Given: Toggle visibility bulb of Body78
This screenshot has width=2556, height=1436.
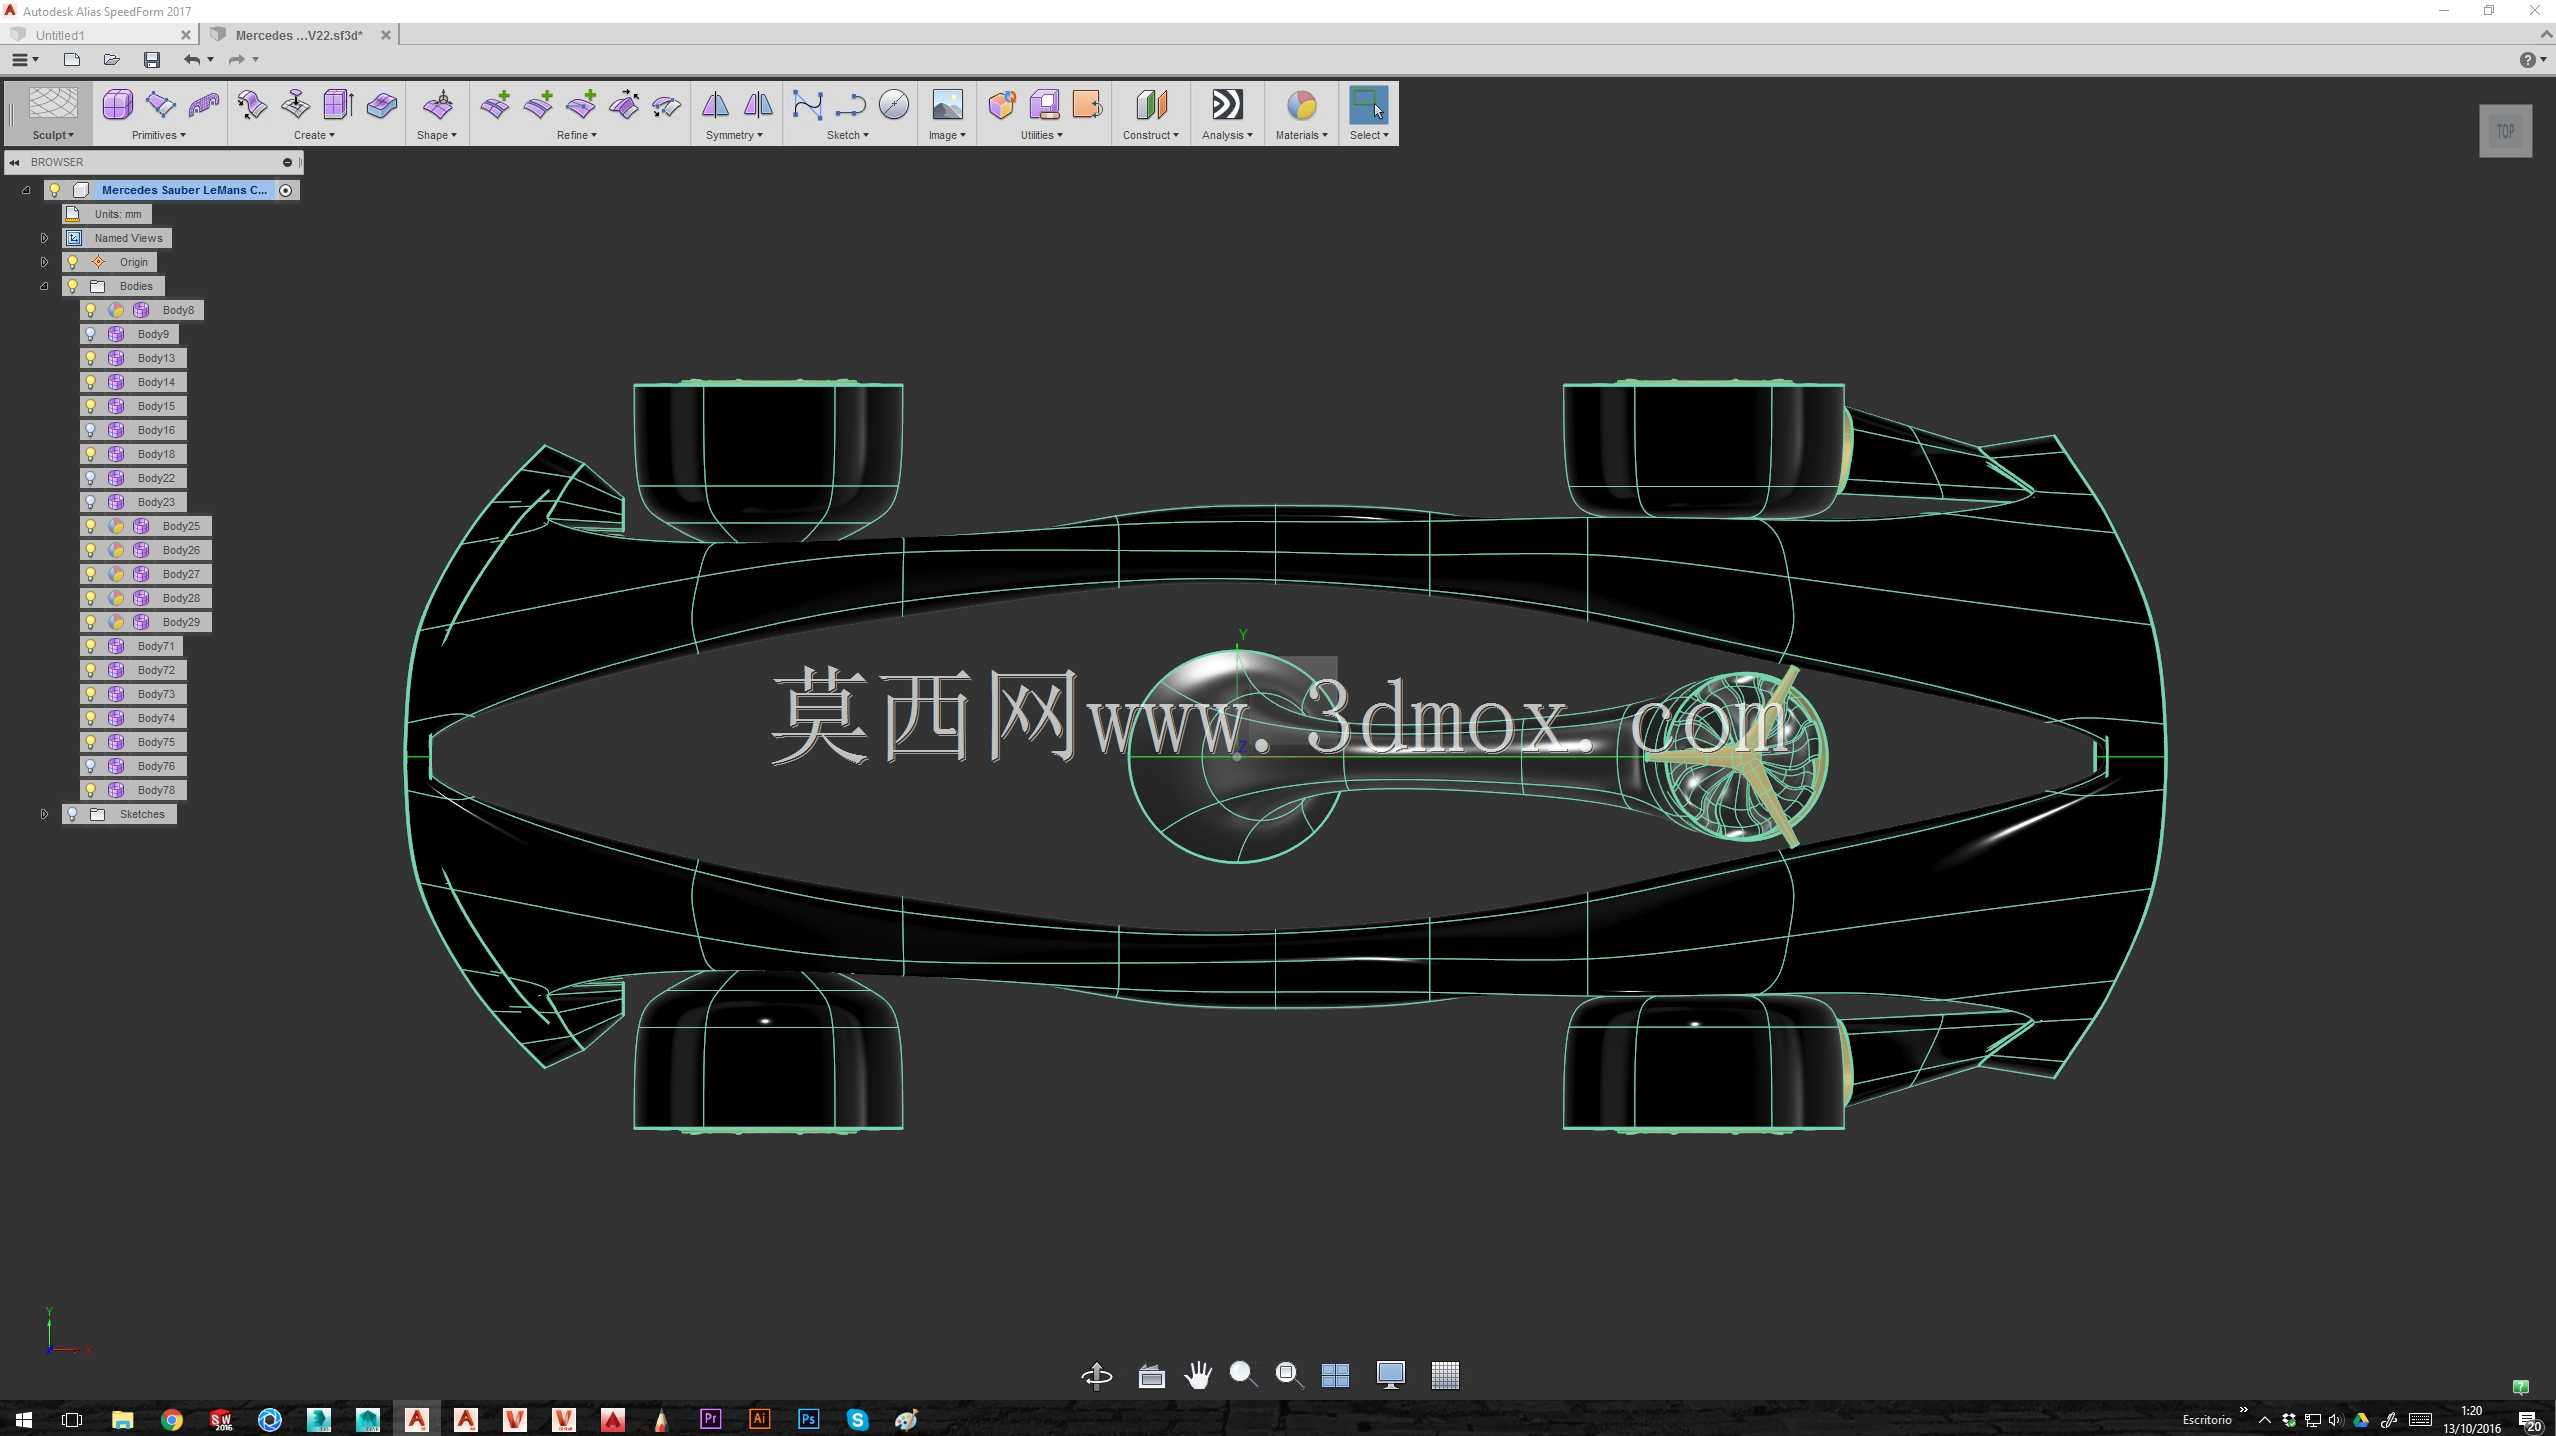Looking at the screenshot, I should click(x=91, y=790).
